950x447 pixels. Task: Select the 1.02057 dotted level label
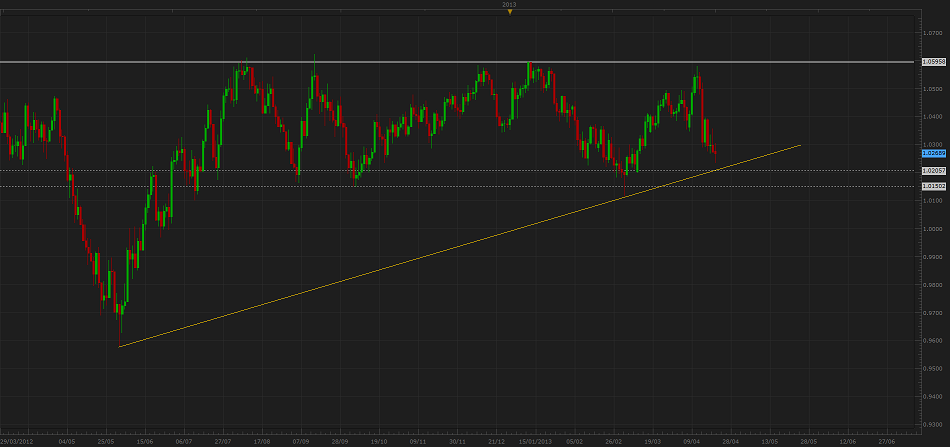tap(934, 171)
